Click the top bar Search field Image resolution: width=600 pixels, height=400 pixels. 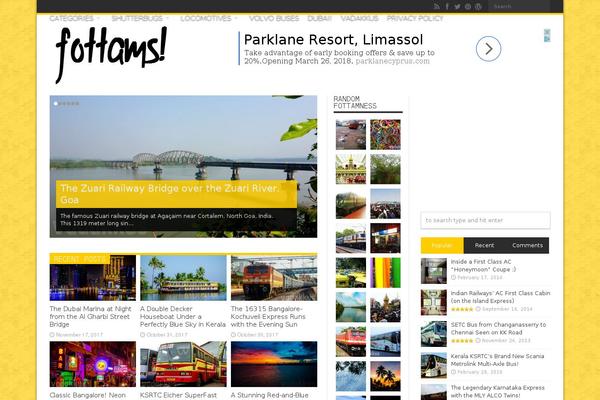point(518,7)
